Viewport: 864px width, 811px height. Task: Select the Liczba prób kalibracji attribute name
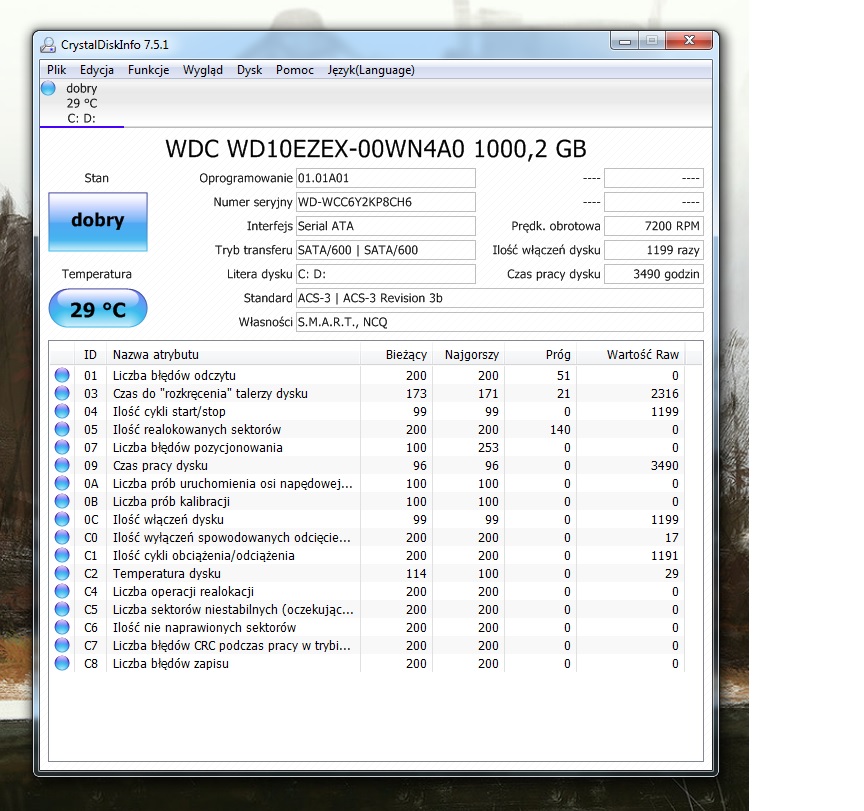point(171,502)
